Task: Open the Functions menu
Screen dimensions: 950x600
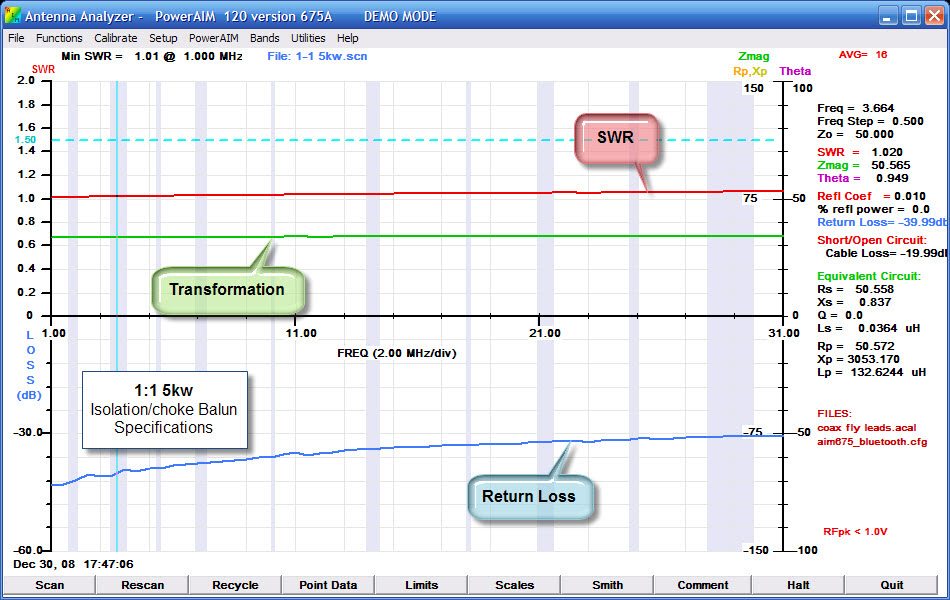Action: point(59,38)
